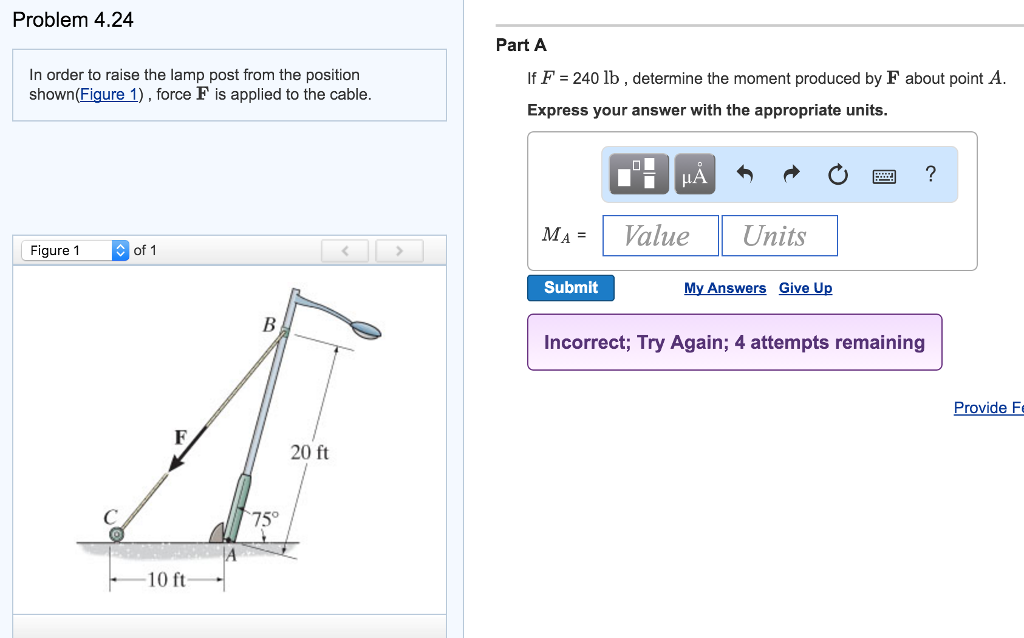Click inside the Value input field

660,235
